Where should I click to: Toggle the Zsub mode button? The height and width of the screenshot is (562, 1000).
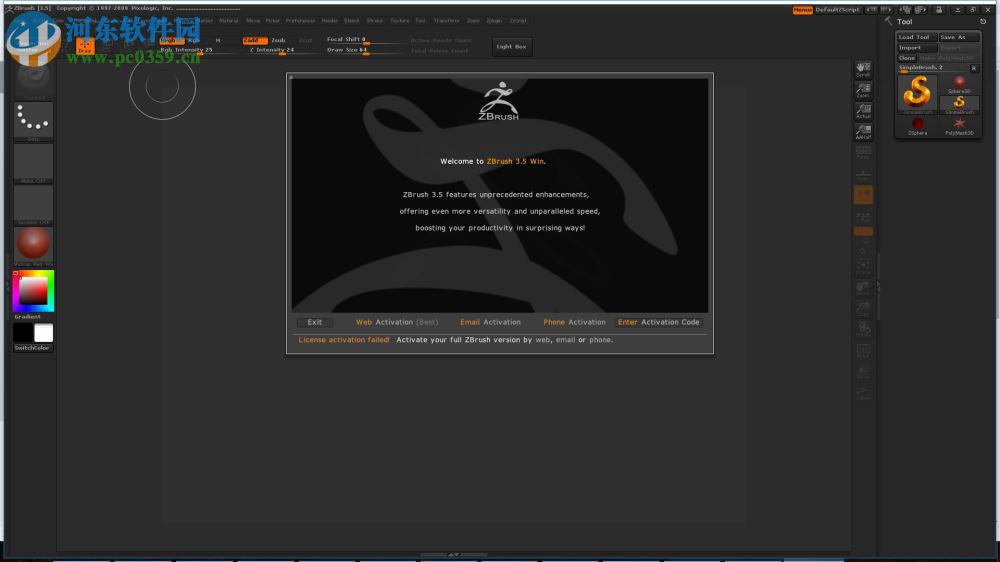(x=278, y=40)
